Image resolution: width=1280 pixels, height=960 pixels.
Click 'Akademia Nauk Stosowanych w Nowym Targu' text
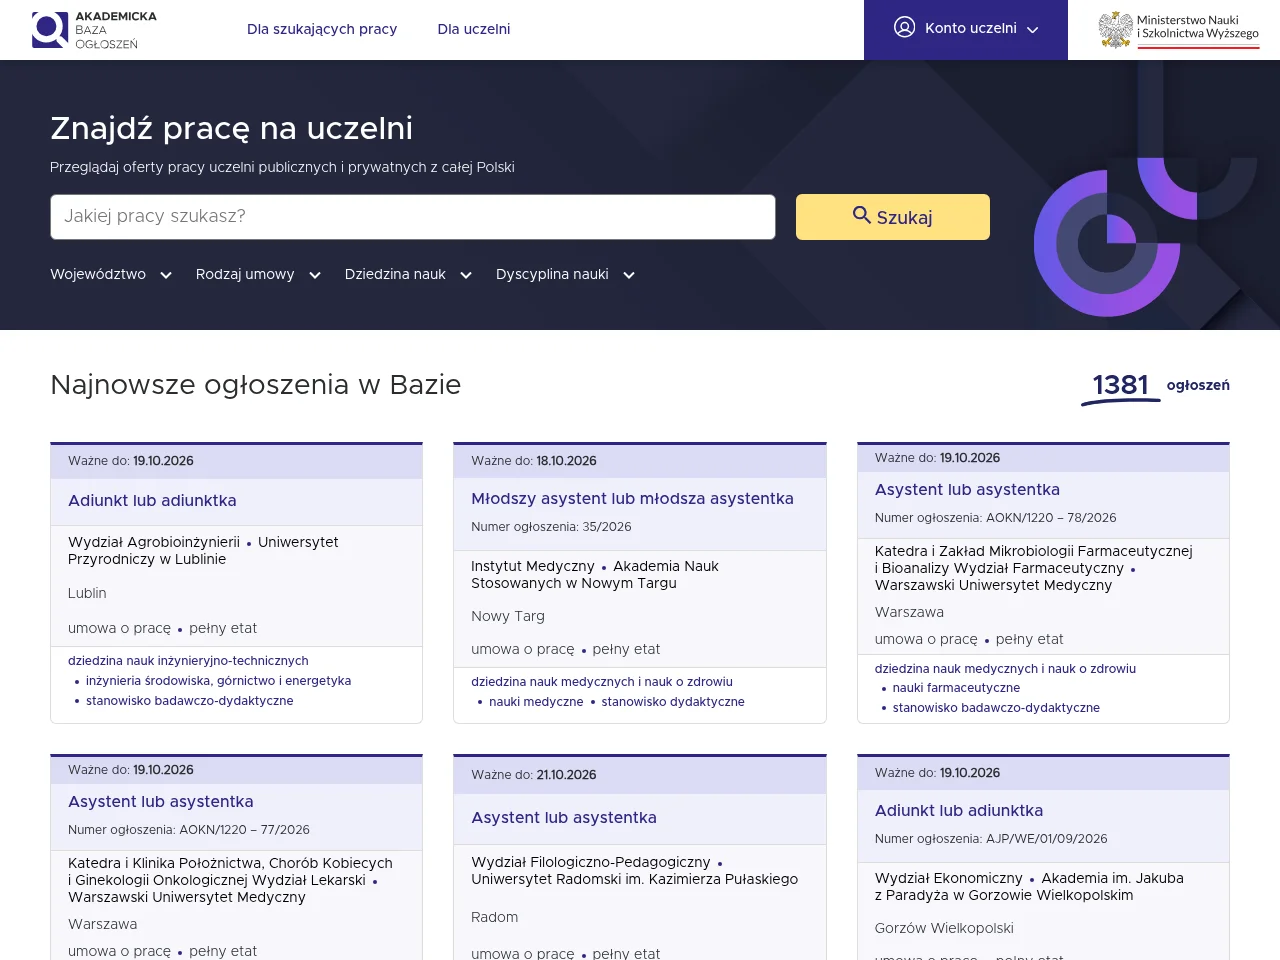click(x=595, y=575)
